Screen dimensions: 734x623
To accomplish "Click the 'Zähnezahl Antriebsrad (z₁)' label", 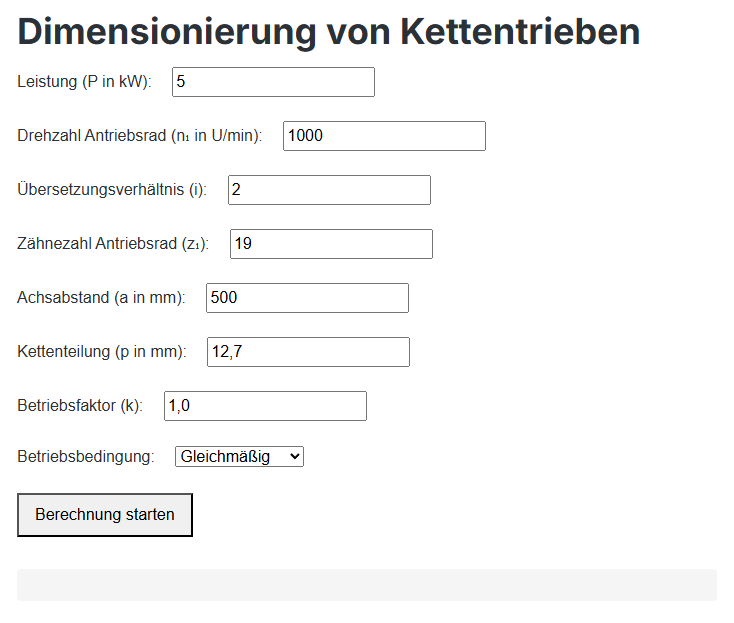I will [x=113, y=244].
